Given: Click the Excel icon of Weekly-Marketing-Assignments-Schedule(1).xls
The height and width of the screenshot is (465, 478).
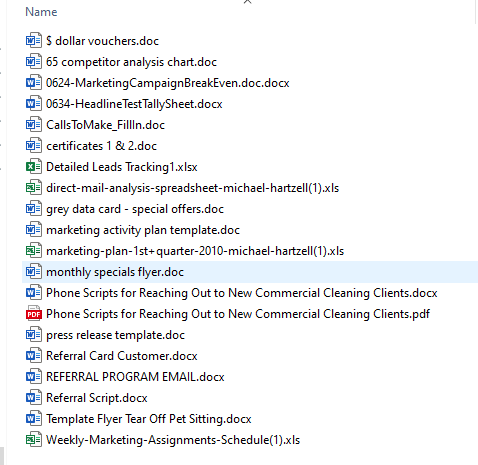Looking at the screenshot, I should (x=34, y=440).
